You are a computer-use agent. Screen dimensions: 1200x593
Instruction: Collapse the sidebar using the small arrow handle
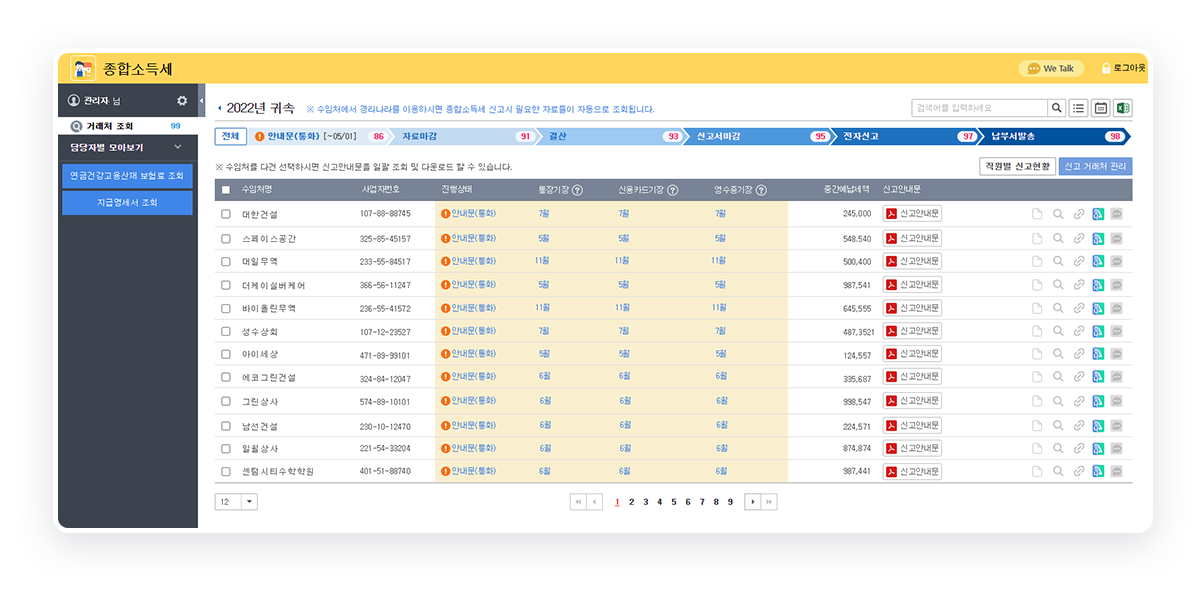click(201, 101)
